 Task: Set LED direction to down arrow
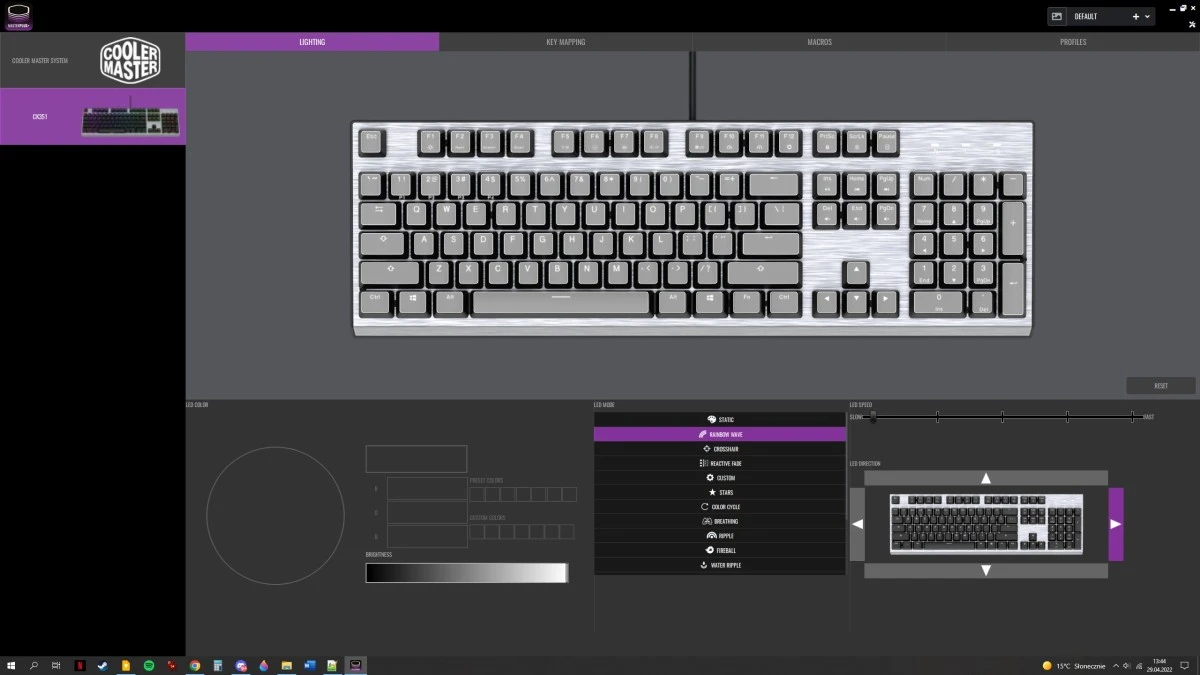point(986,570)
